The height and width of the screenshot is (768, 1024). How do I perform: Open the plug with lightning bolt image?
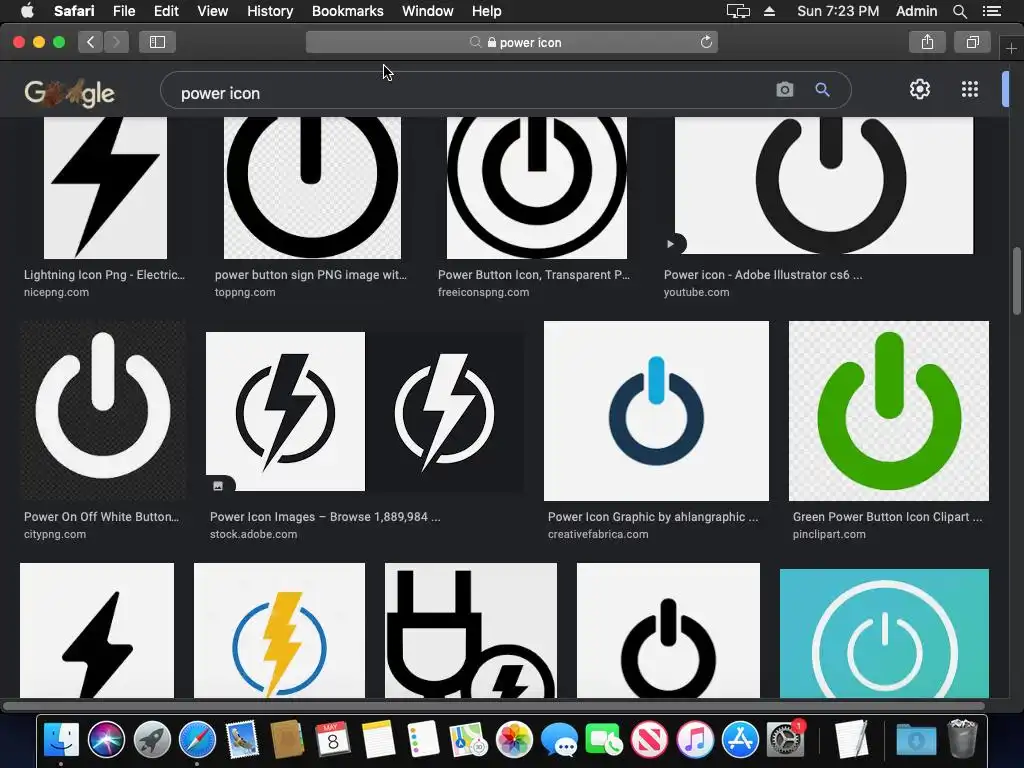click(471, 630)
